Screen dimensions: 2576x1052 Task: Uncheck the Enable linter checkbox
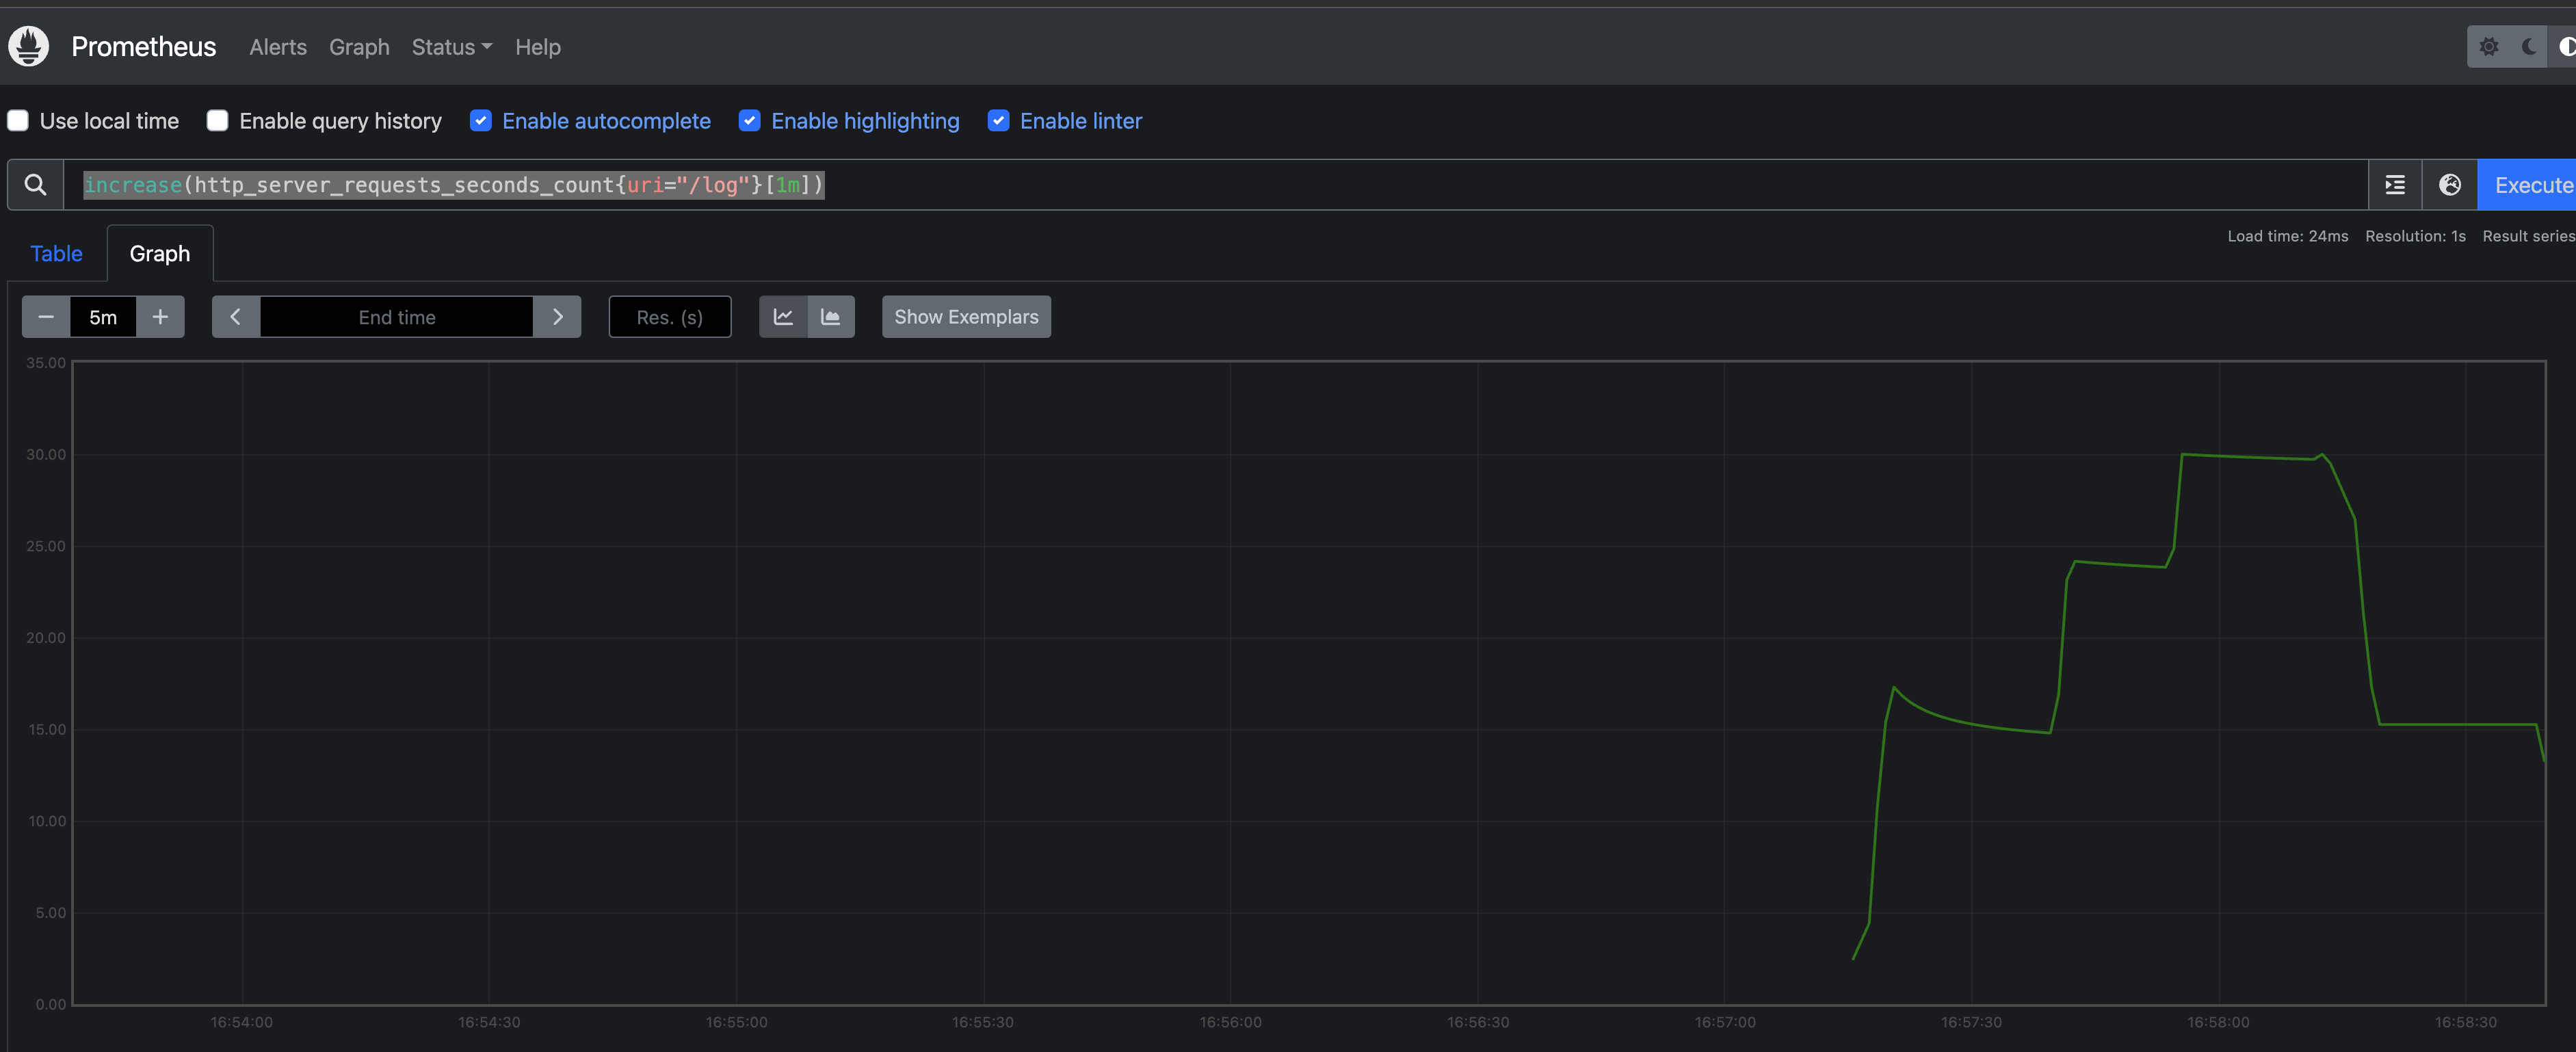(999, 121)
